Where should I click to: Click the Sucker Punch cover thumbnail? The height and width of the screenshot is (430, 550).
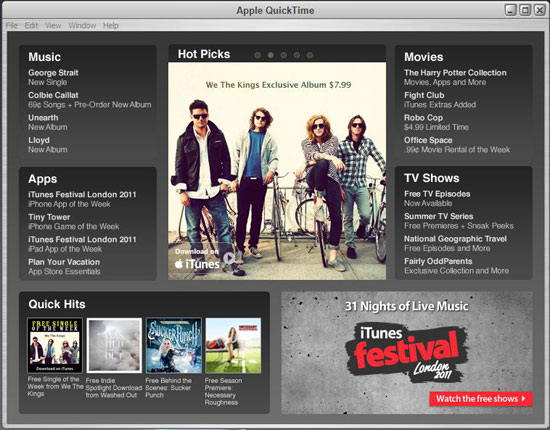tap(174, 345)
